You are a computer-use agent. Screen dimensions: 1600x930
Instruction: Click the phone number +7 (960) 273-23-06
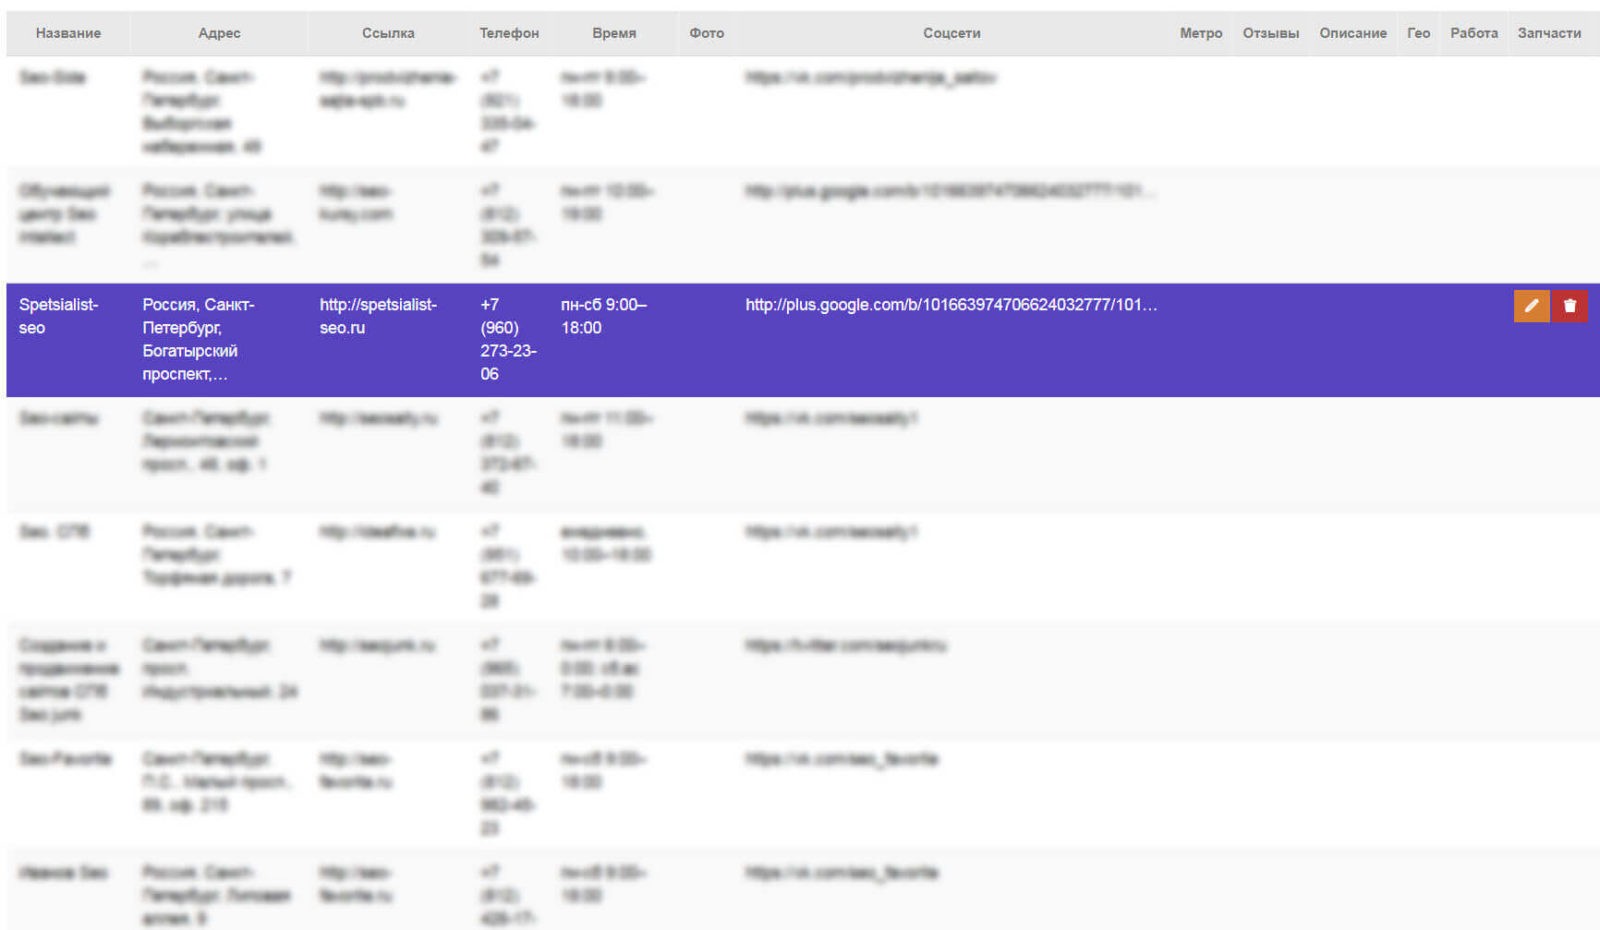[x=508, y=339]
